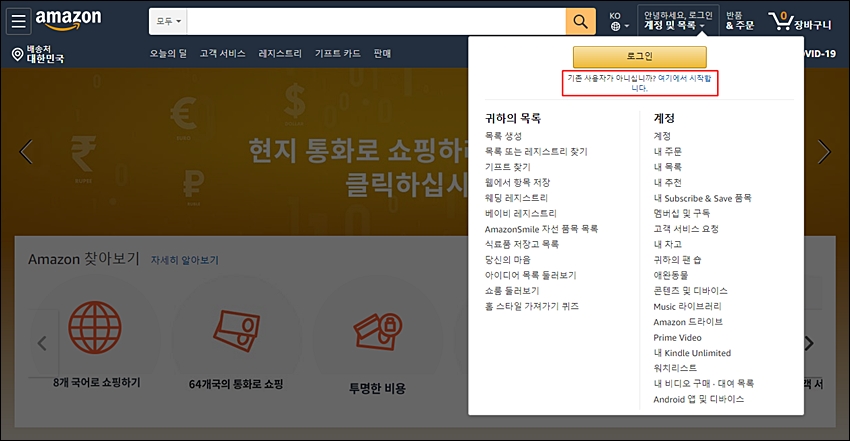Open 고객 서비스 요청 entry
This screenshot has height=441, width=850.
pyautogui.click(x=686, y=229)
